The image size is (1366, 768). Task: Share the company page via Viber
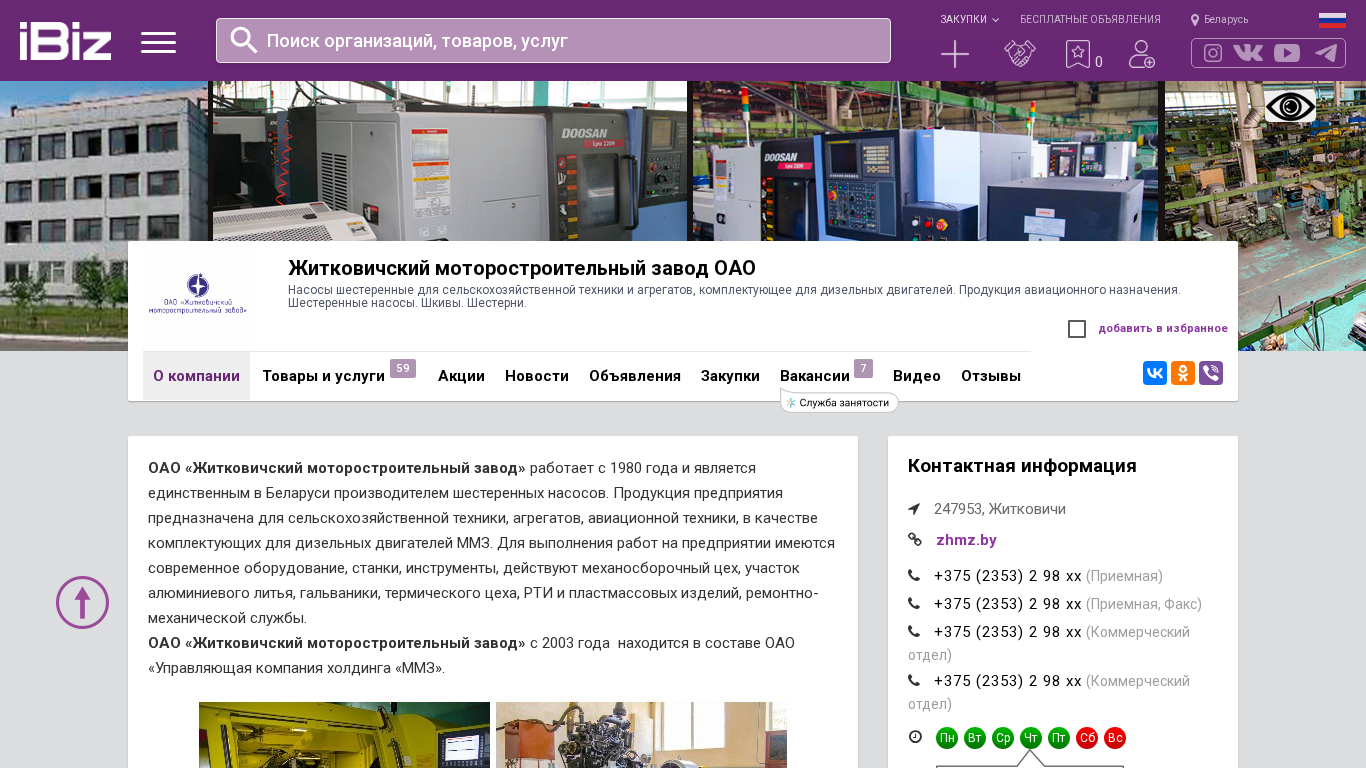pos(1211,373)
